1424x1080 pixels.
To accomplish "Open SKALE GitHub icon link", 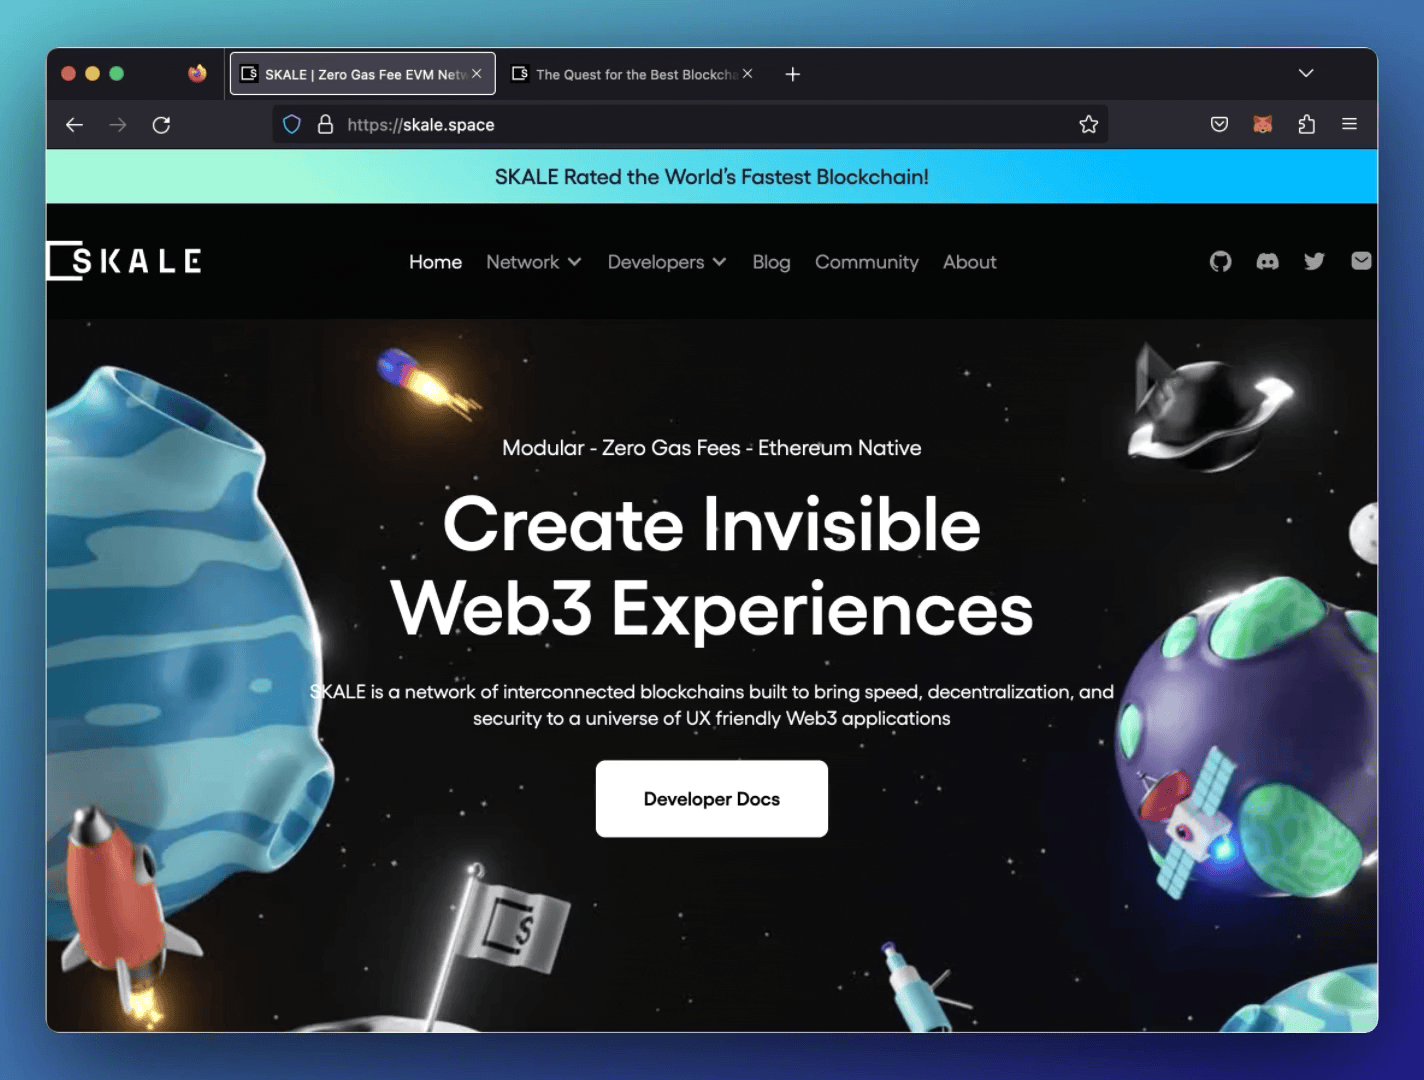I will pyautogui.click(x=1221, y=262).
